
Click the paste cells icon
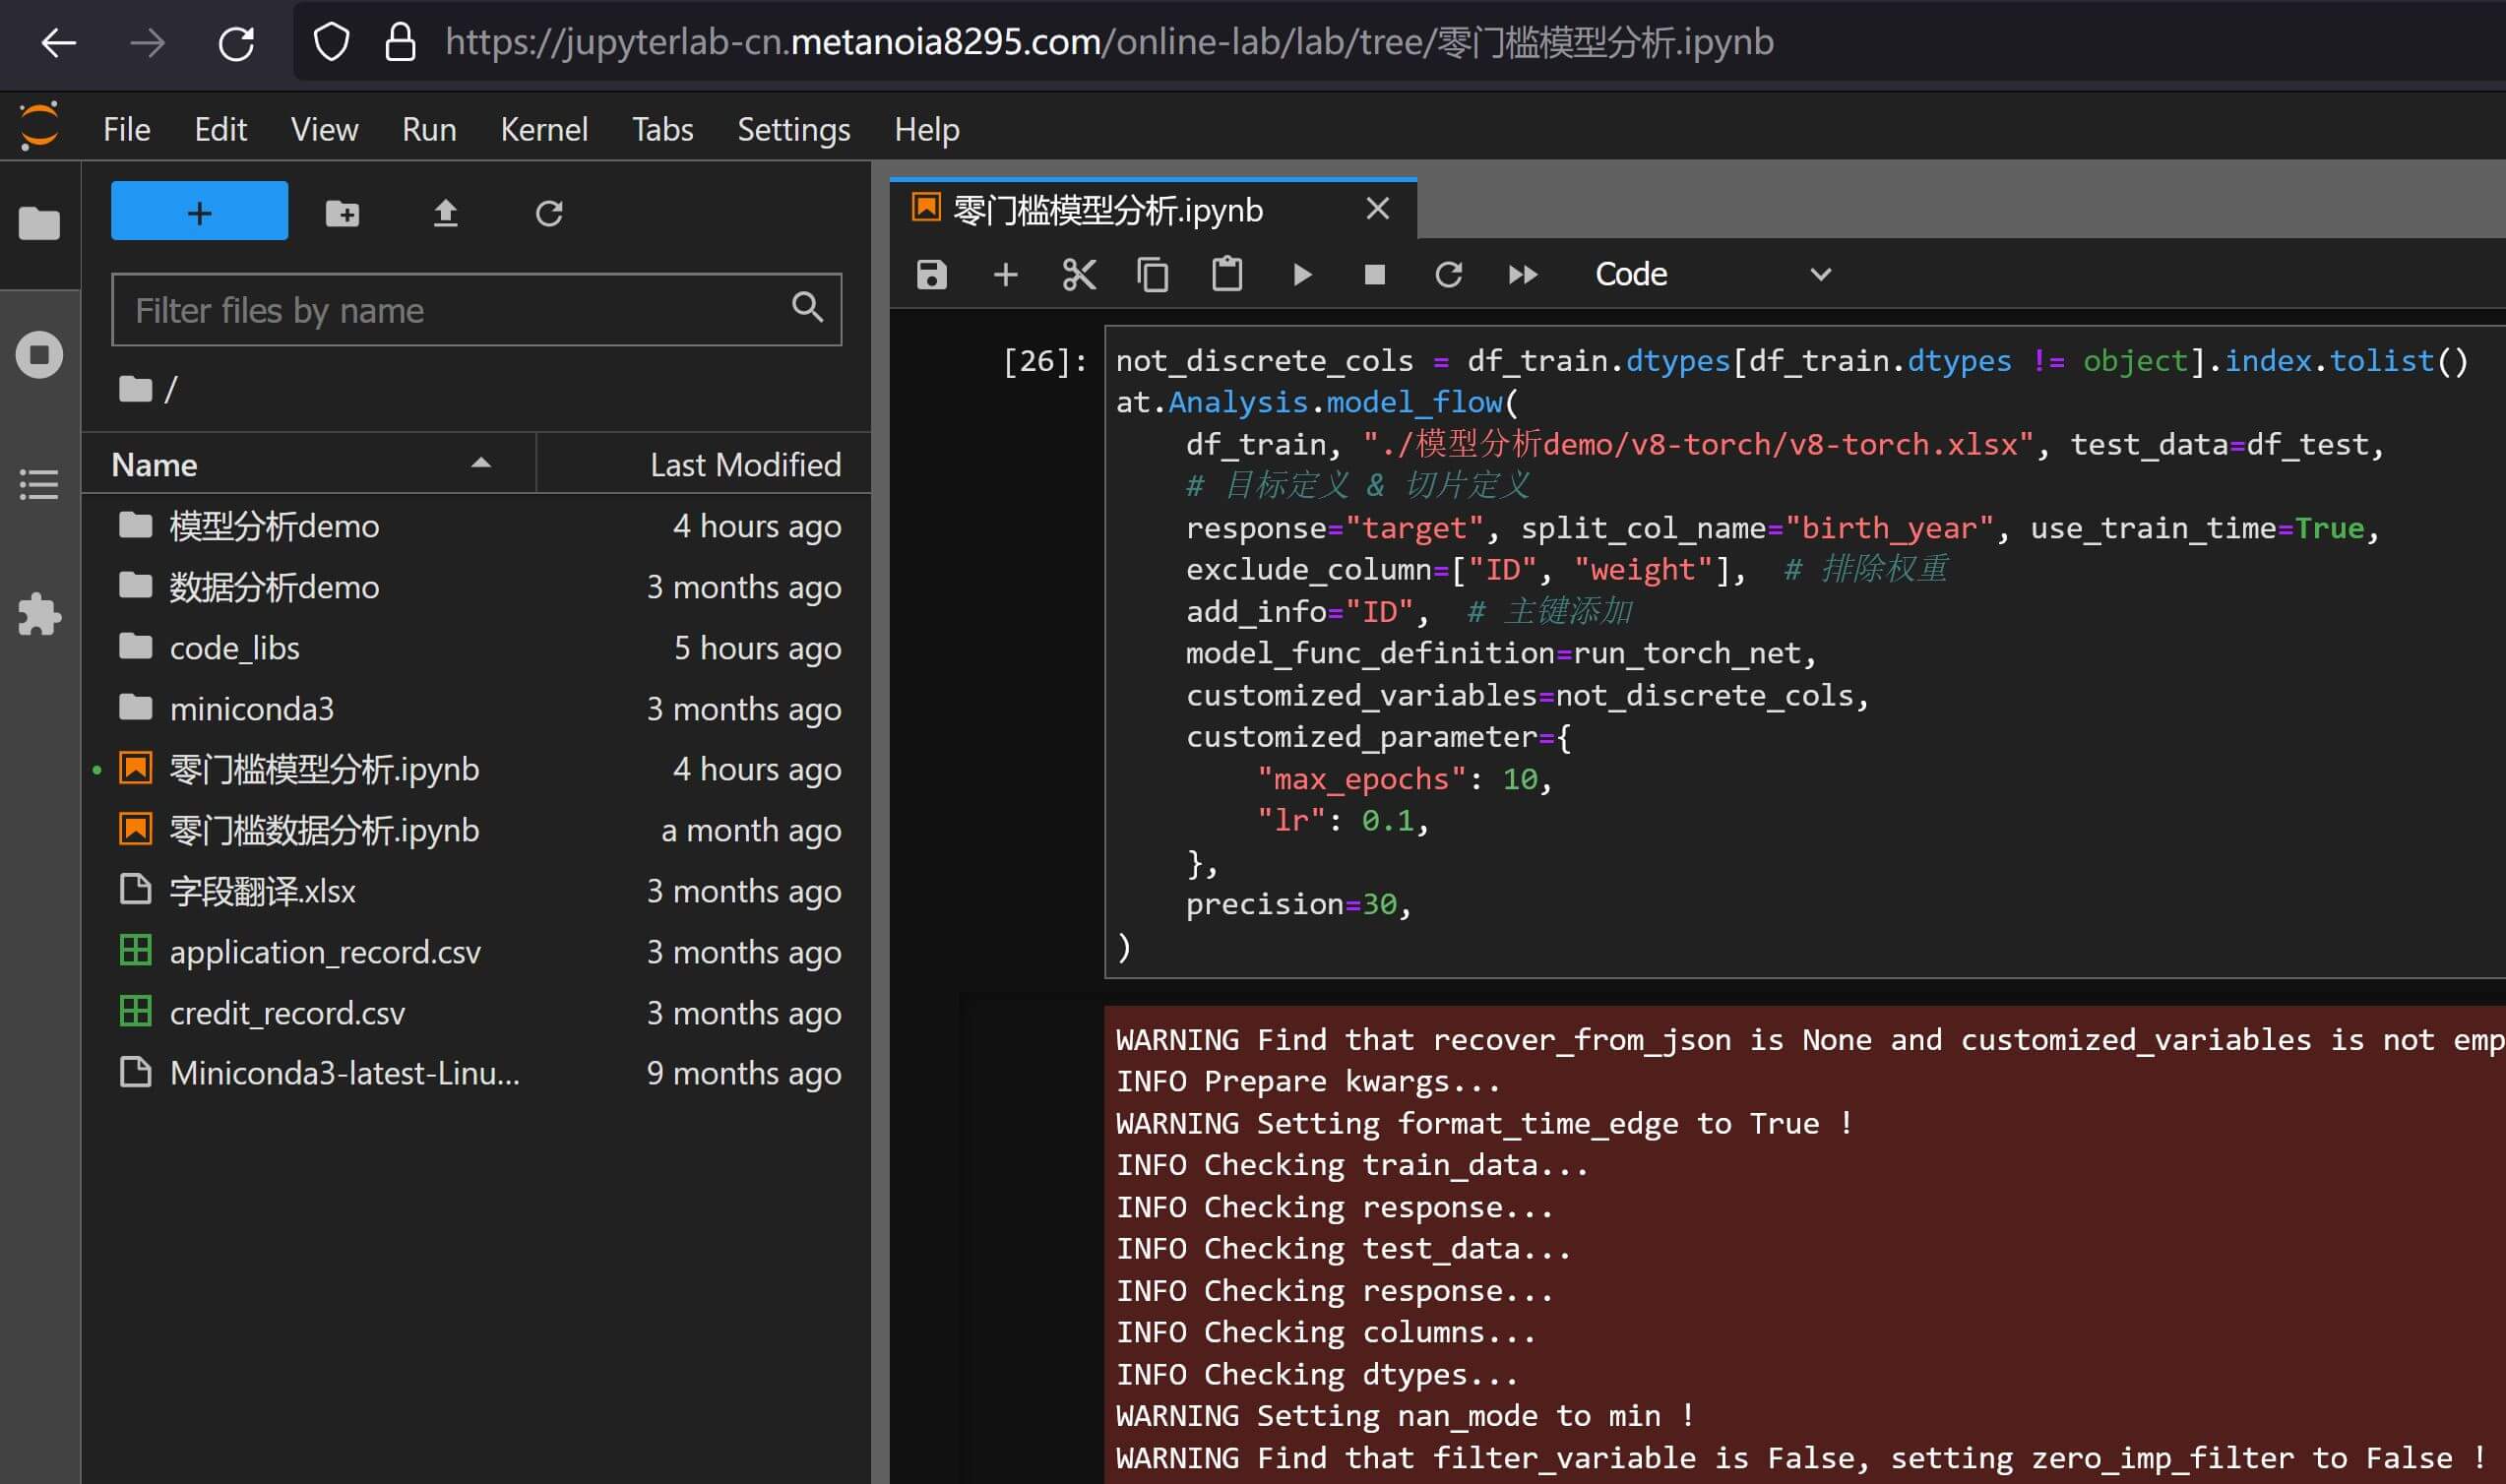[x=1227, y=274]
